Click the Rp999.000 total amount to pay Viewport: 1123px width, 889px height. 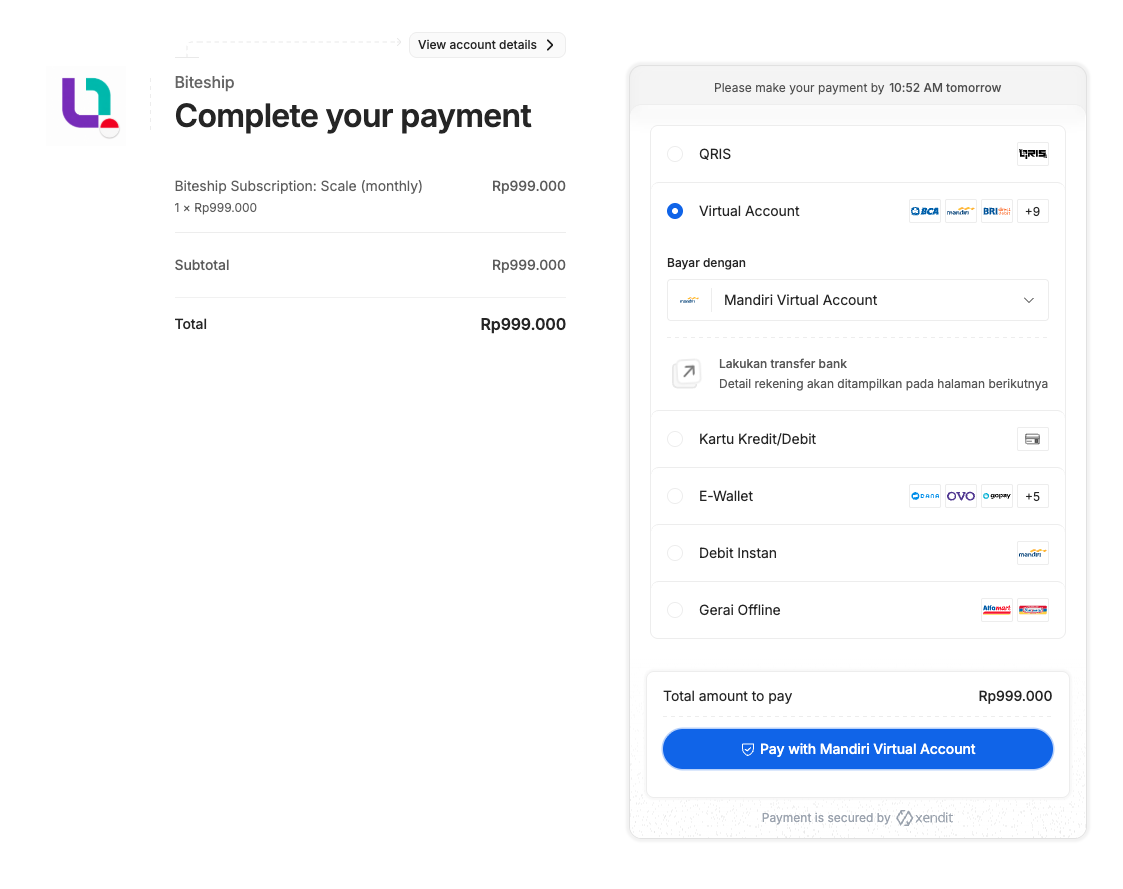point(1015,696)
